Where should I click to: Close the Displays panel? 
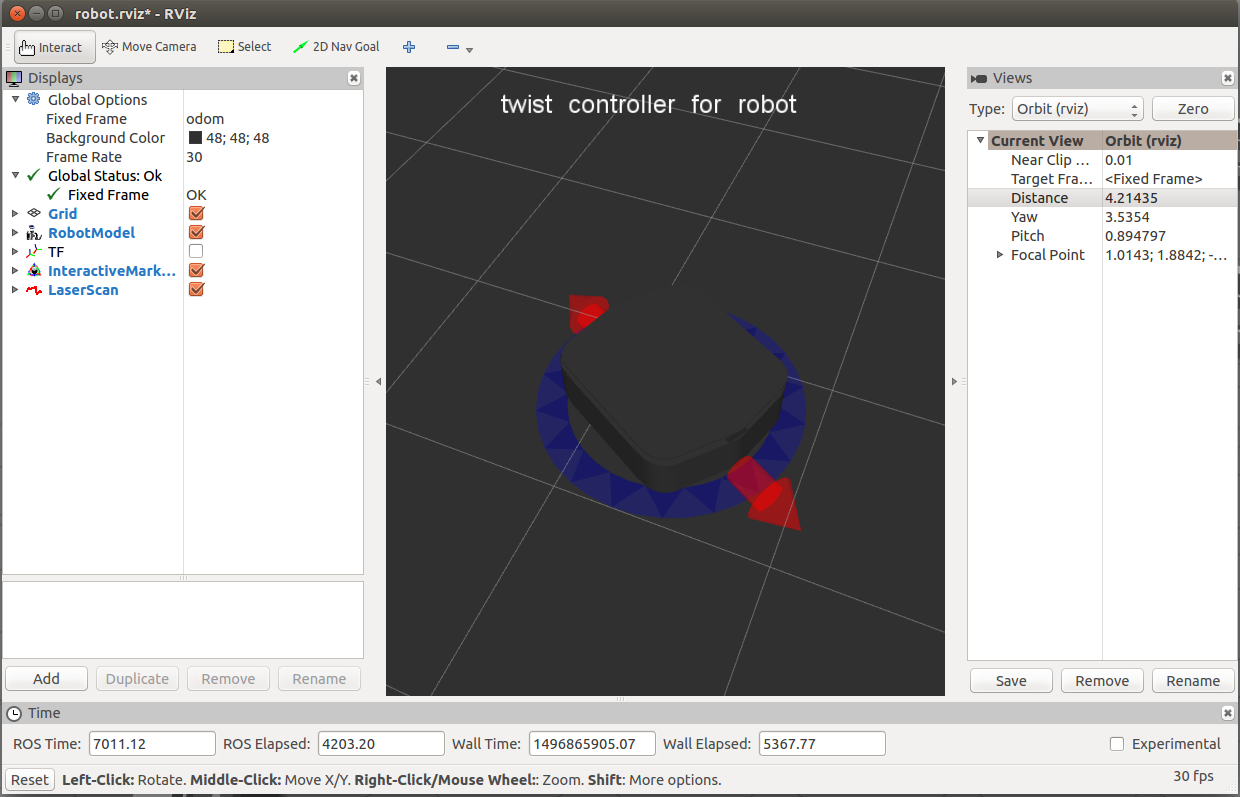click(353, 78)
